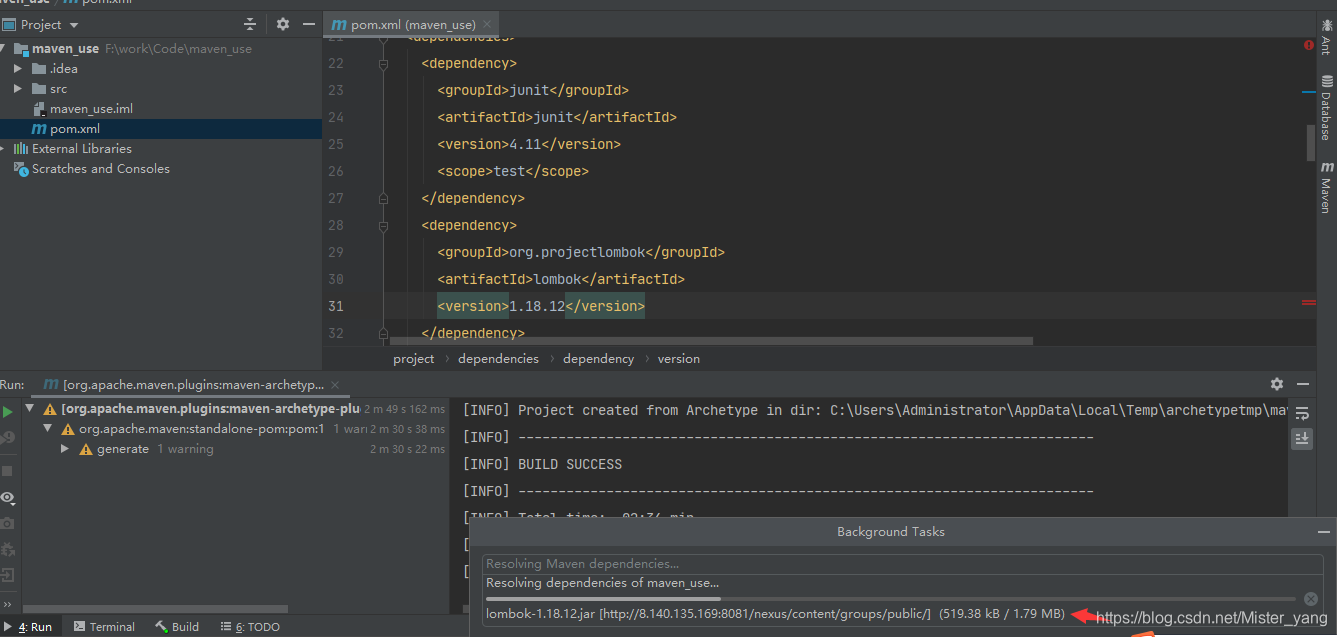Fold the junit dependency block at line 22
Viewport: 1337px width, 637px height.
(383, 63)
